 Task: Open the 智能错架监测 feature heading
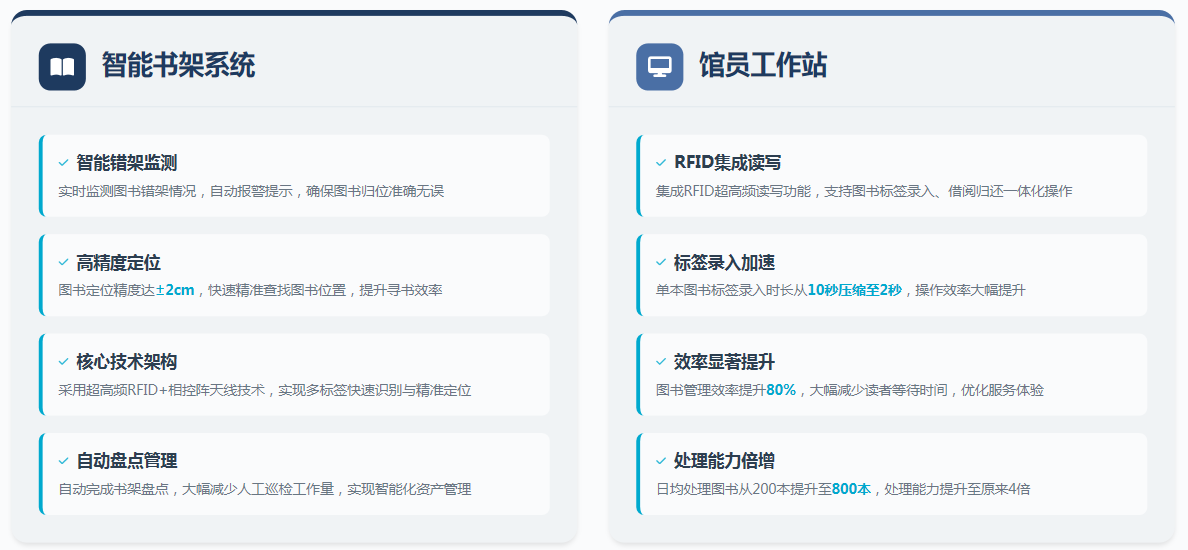[x=127, y=163]
